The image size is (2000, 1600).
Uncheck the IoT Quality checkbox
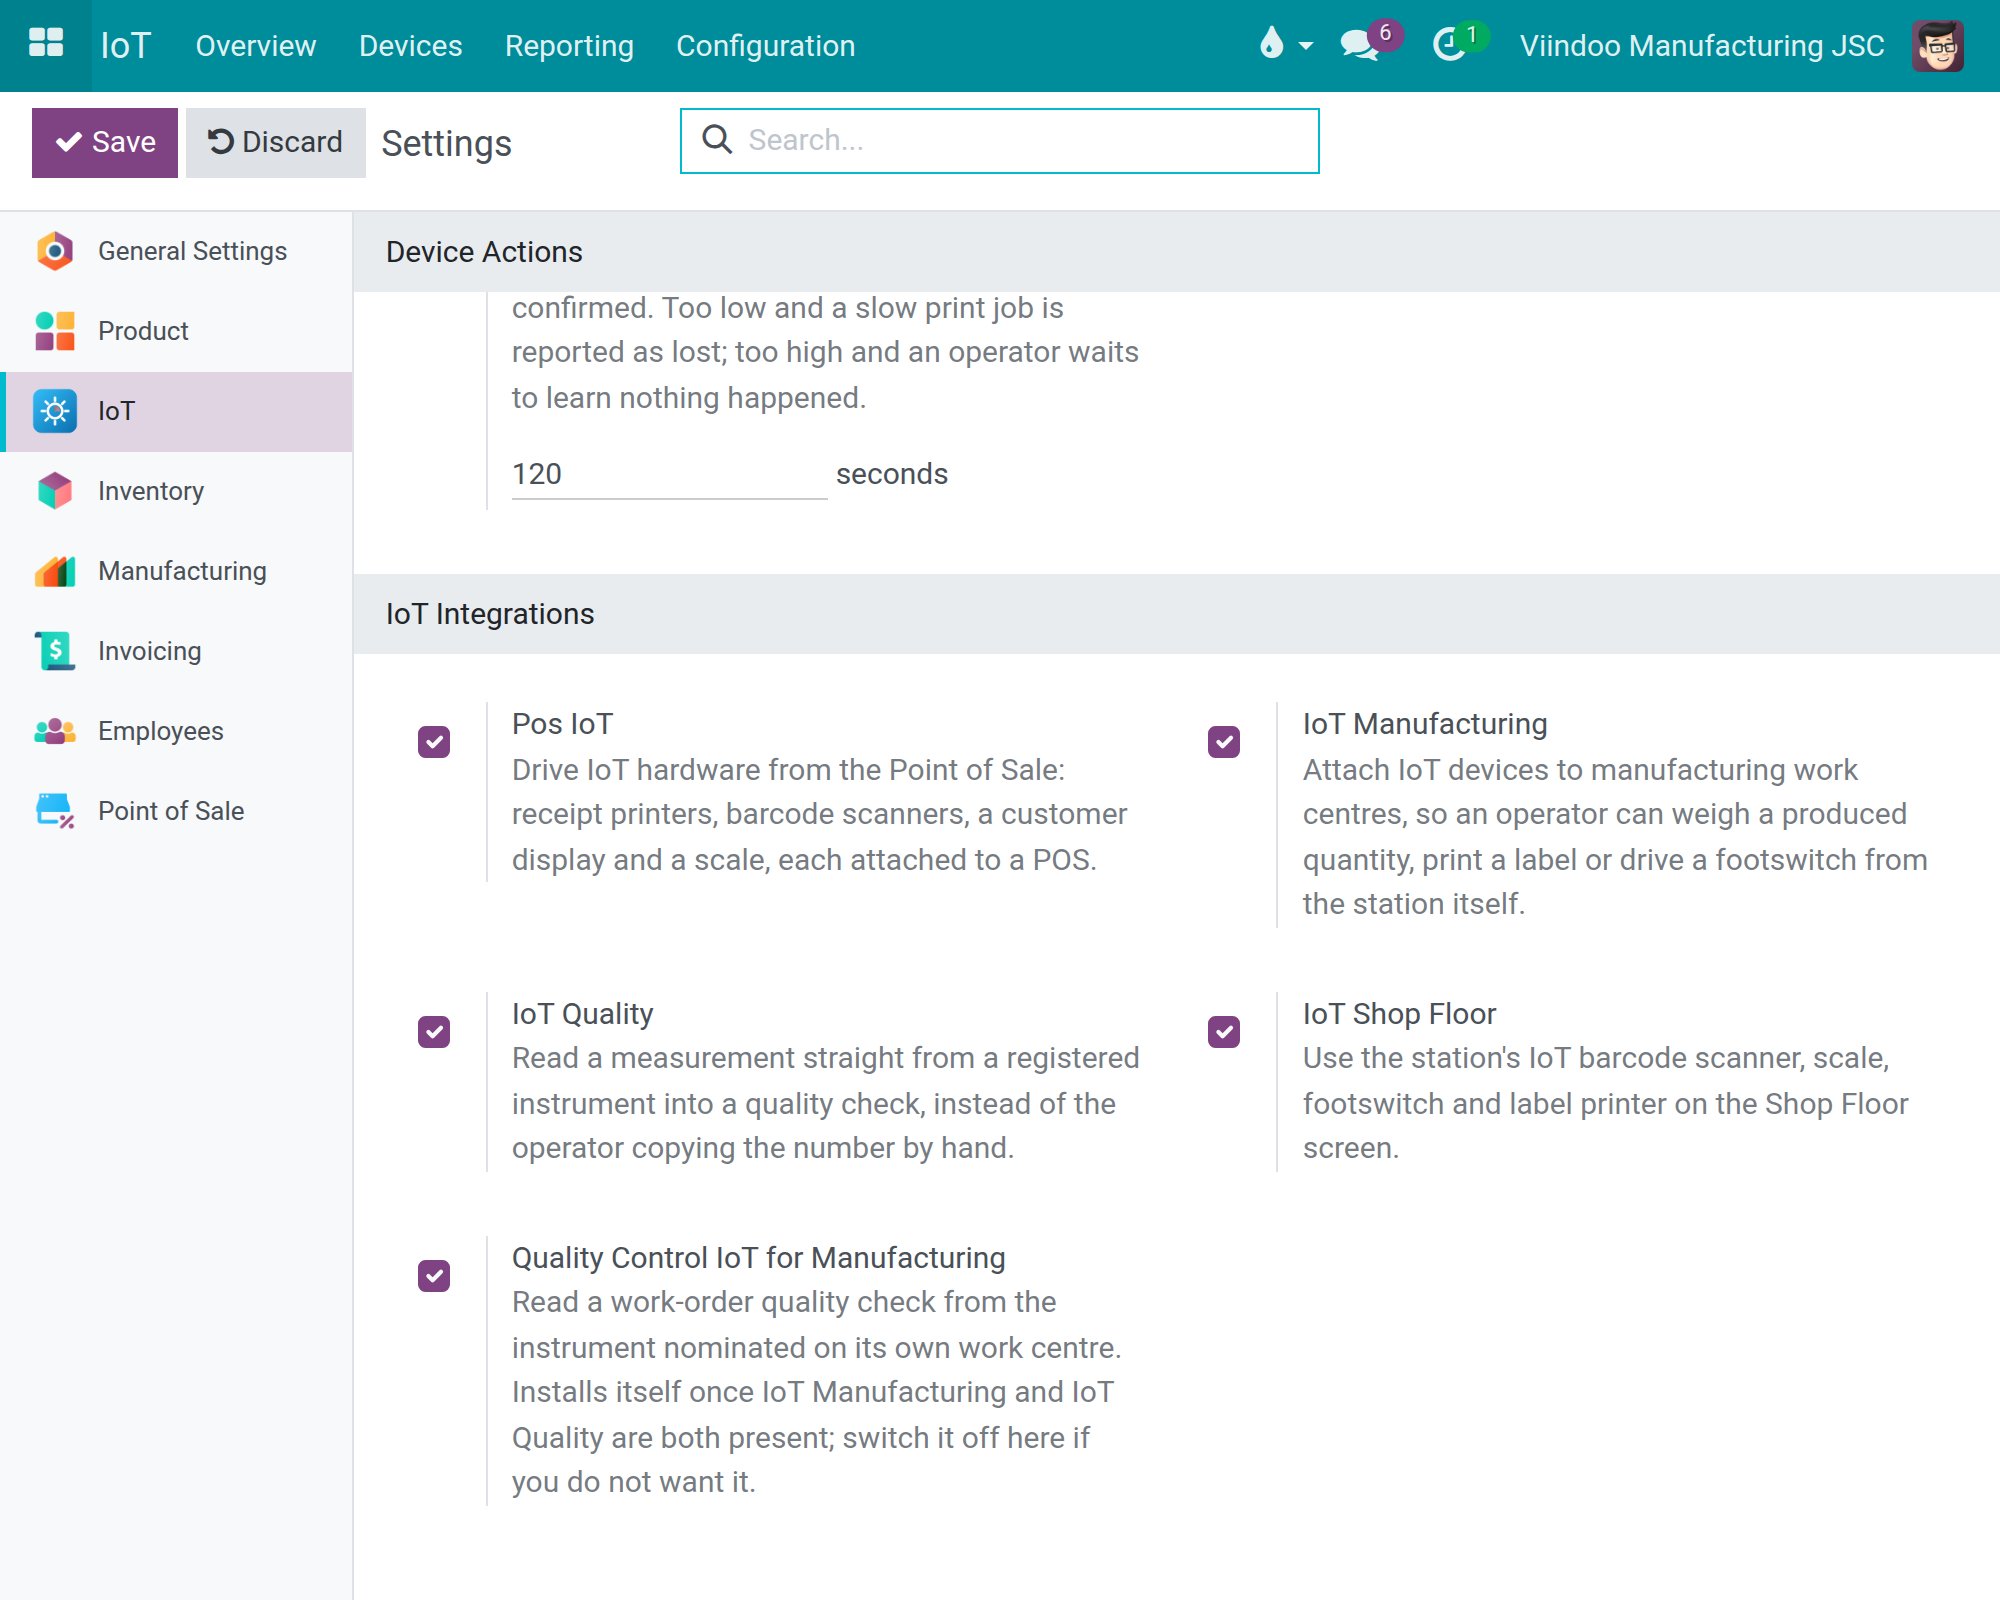[x=434, y=1032]
